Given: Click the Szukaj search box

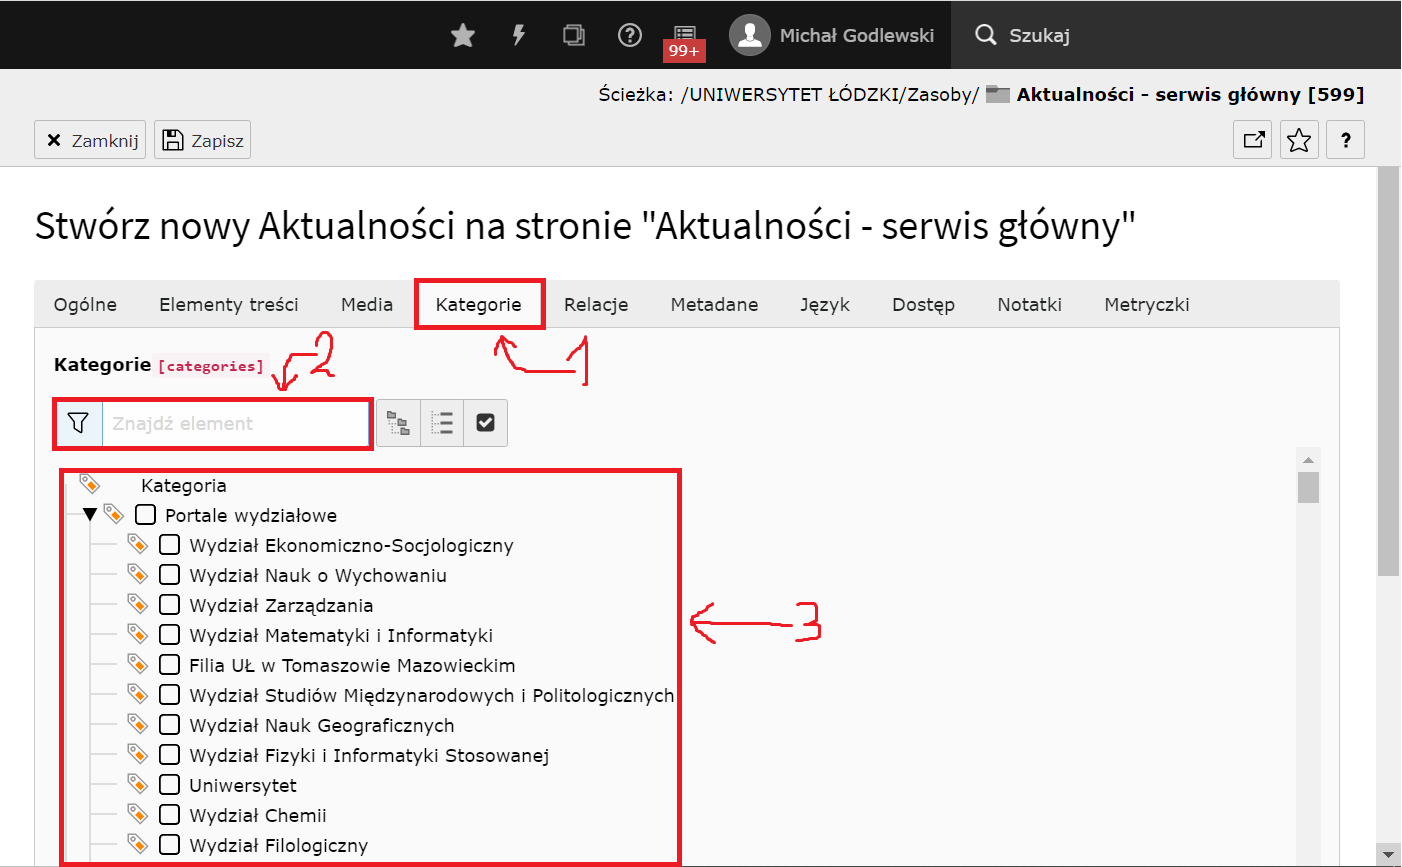Looking at the screenshot, I should (x=1040, y=36).
